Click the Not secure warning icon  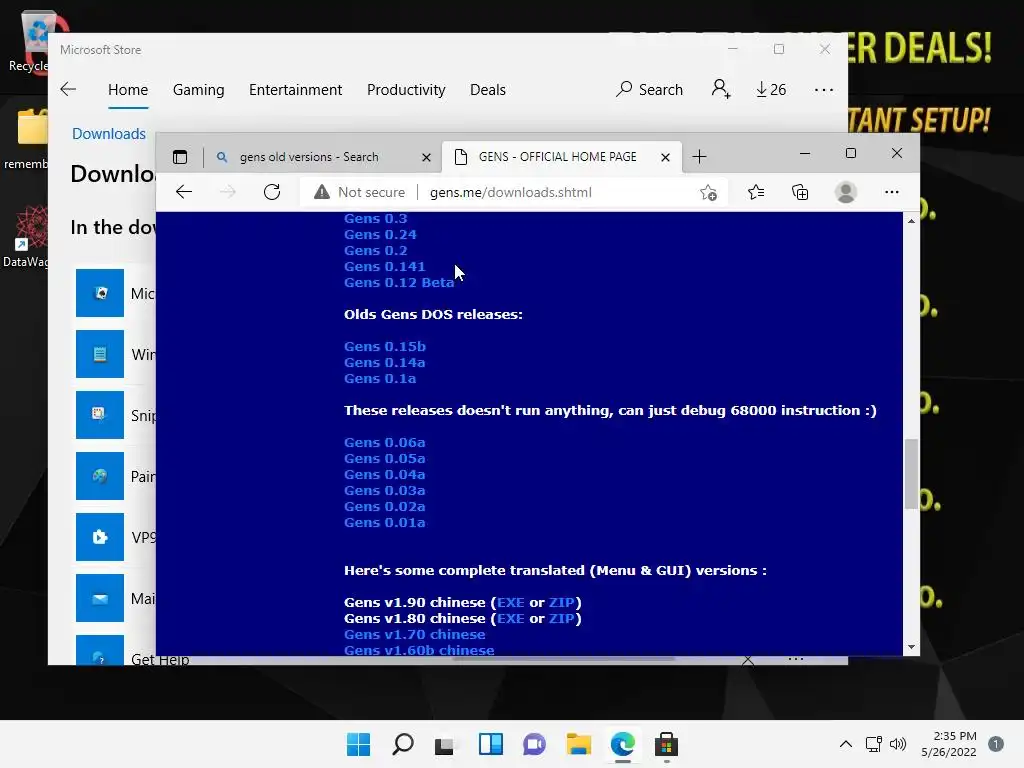click(x=321, y=192)
